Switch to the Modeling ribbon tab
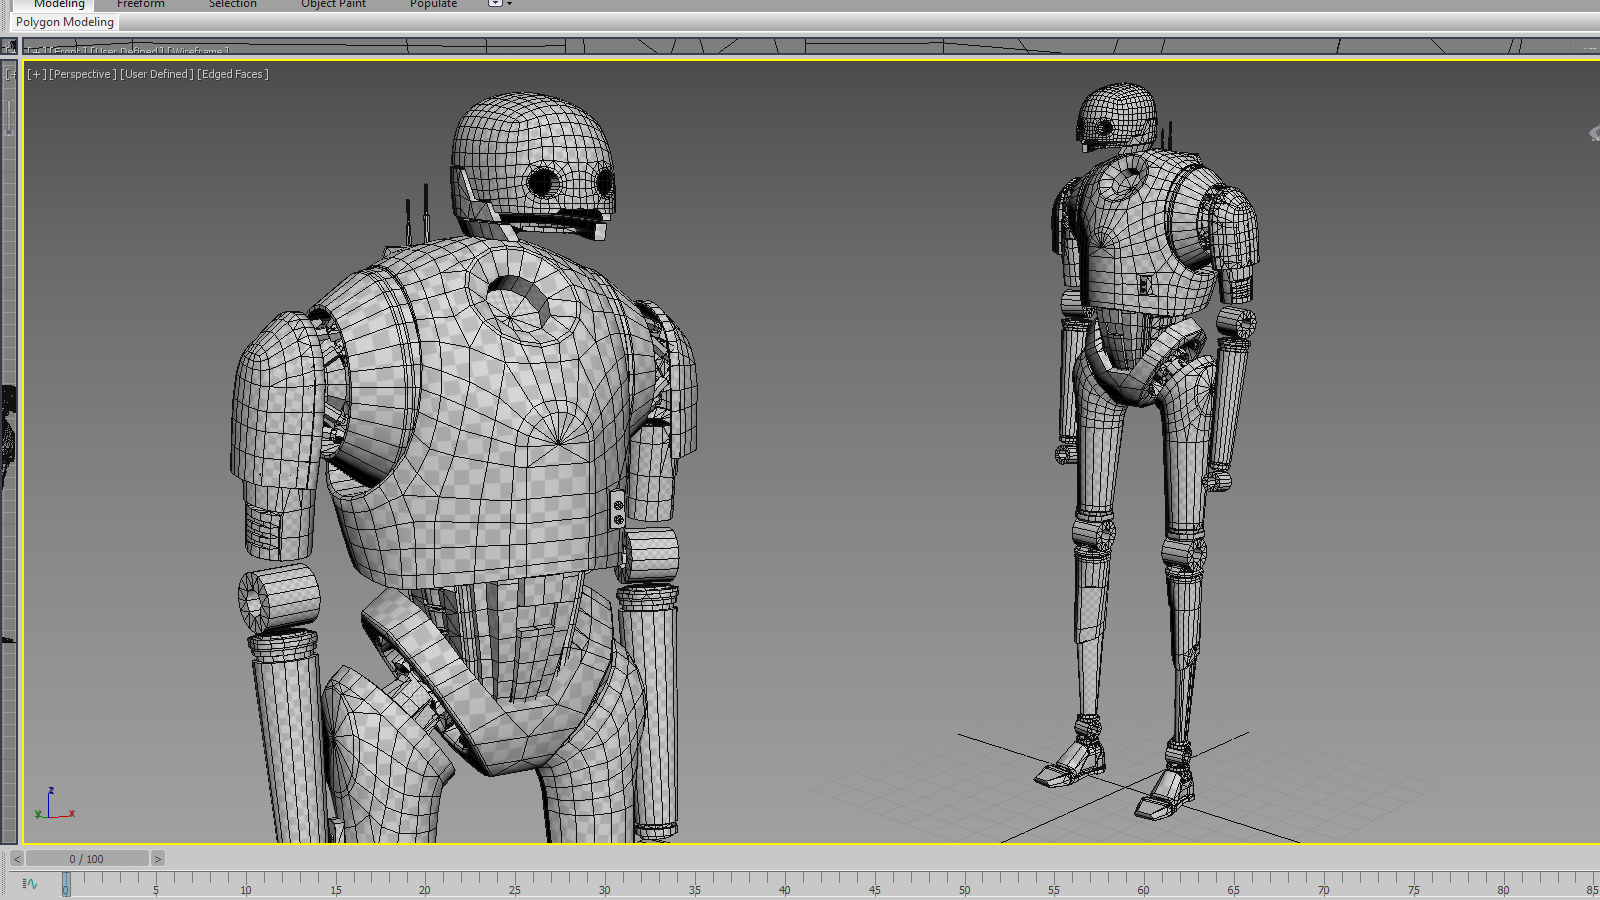 [x=59, y=5]
